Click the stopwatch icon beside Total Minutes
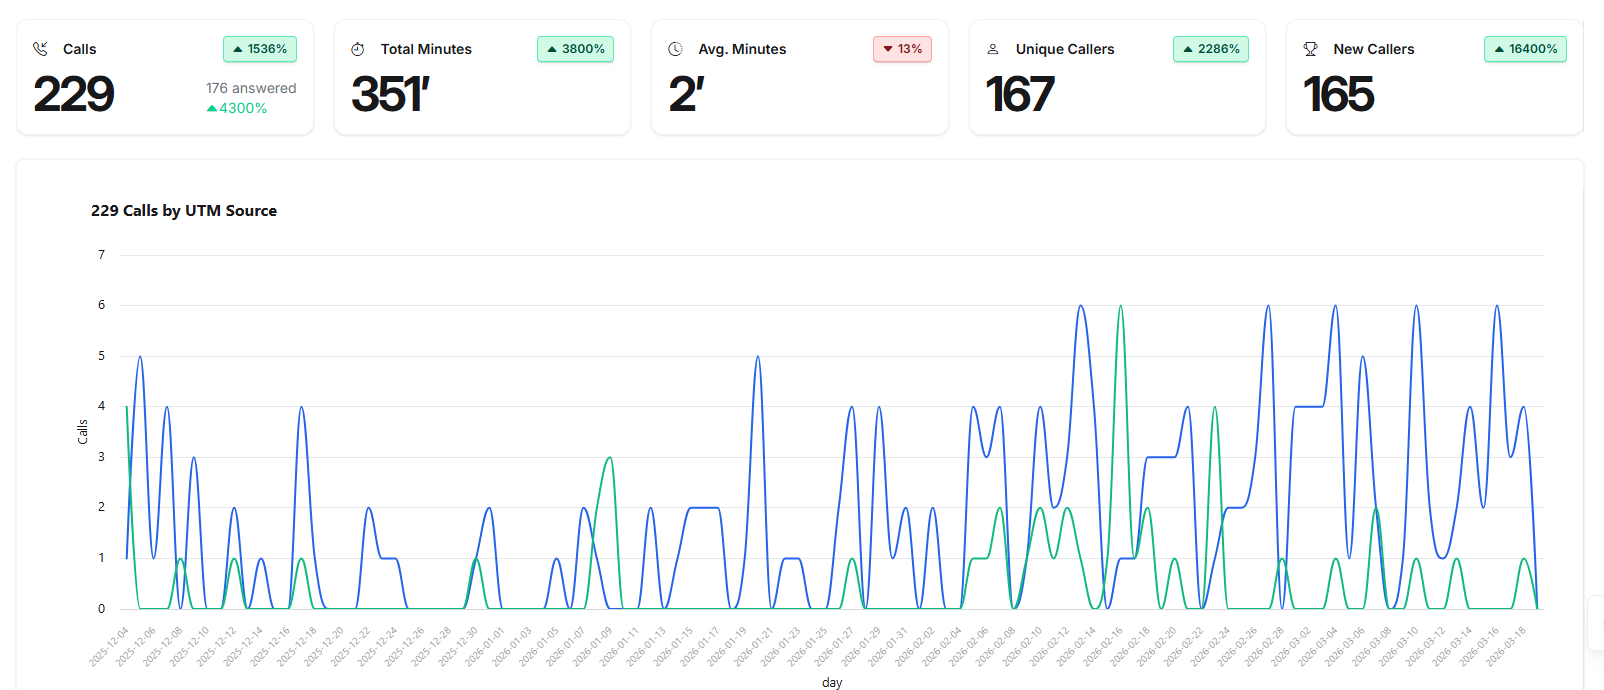 pyautogui.click(x=358, y=49)
